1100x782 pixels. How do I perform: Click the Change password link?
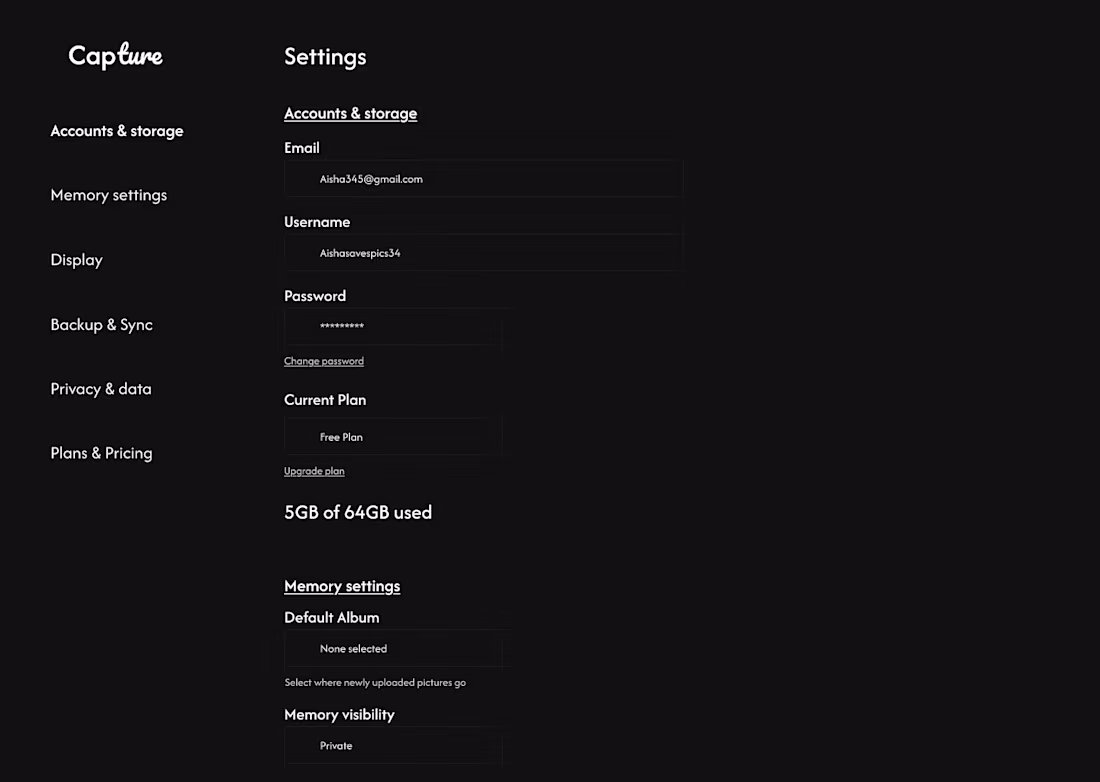pos(324,361)
